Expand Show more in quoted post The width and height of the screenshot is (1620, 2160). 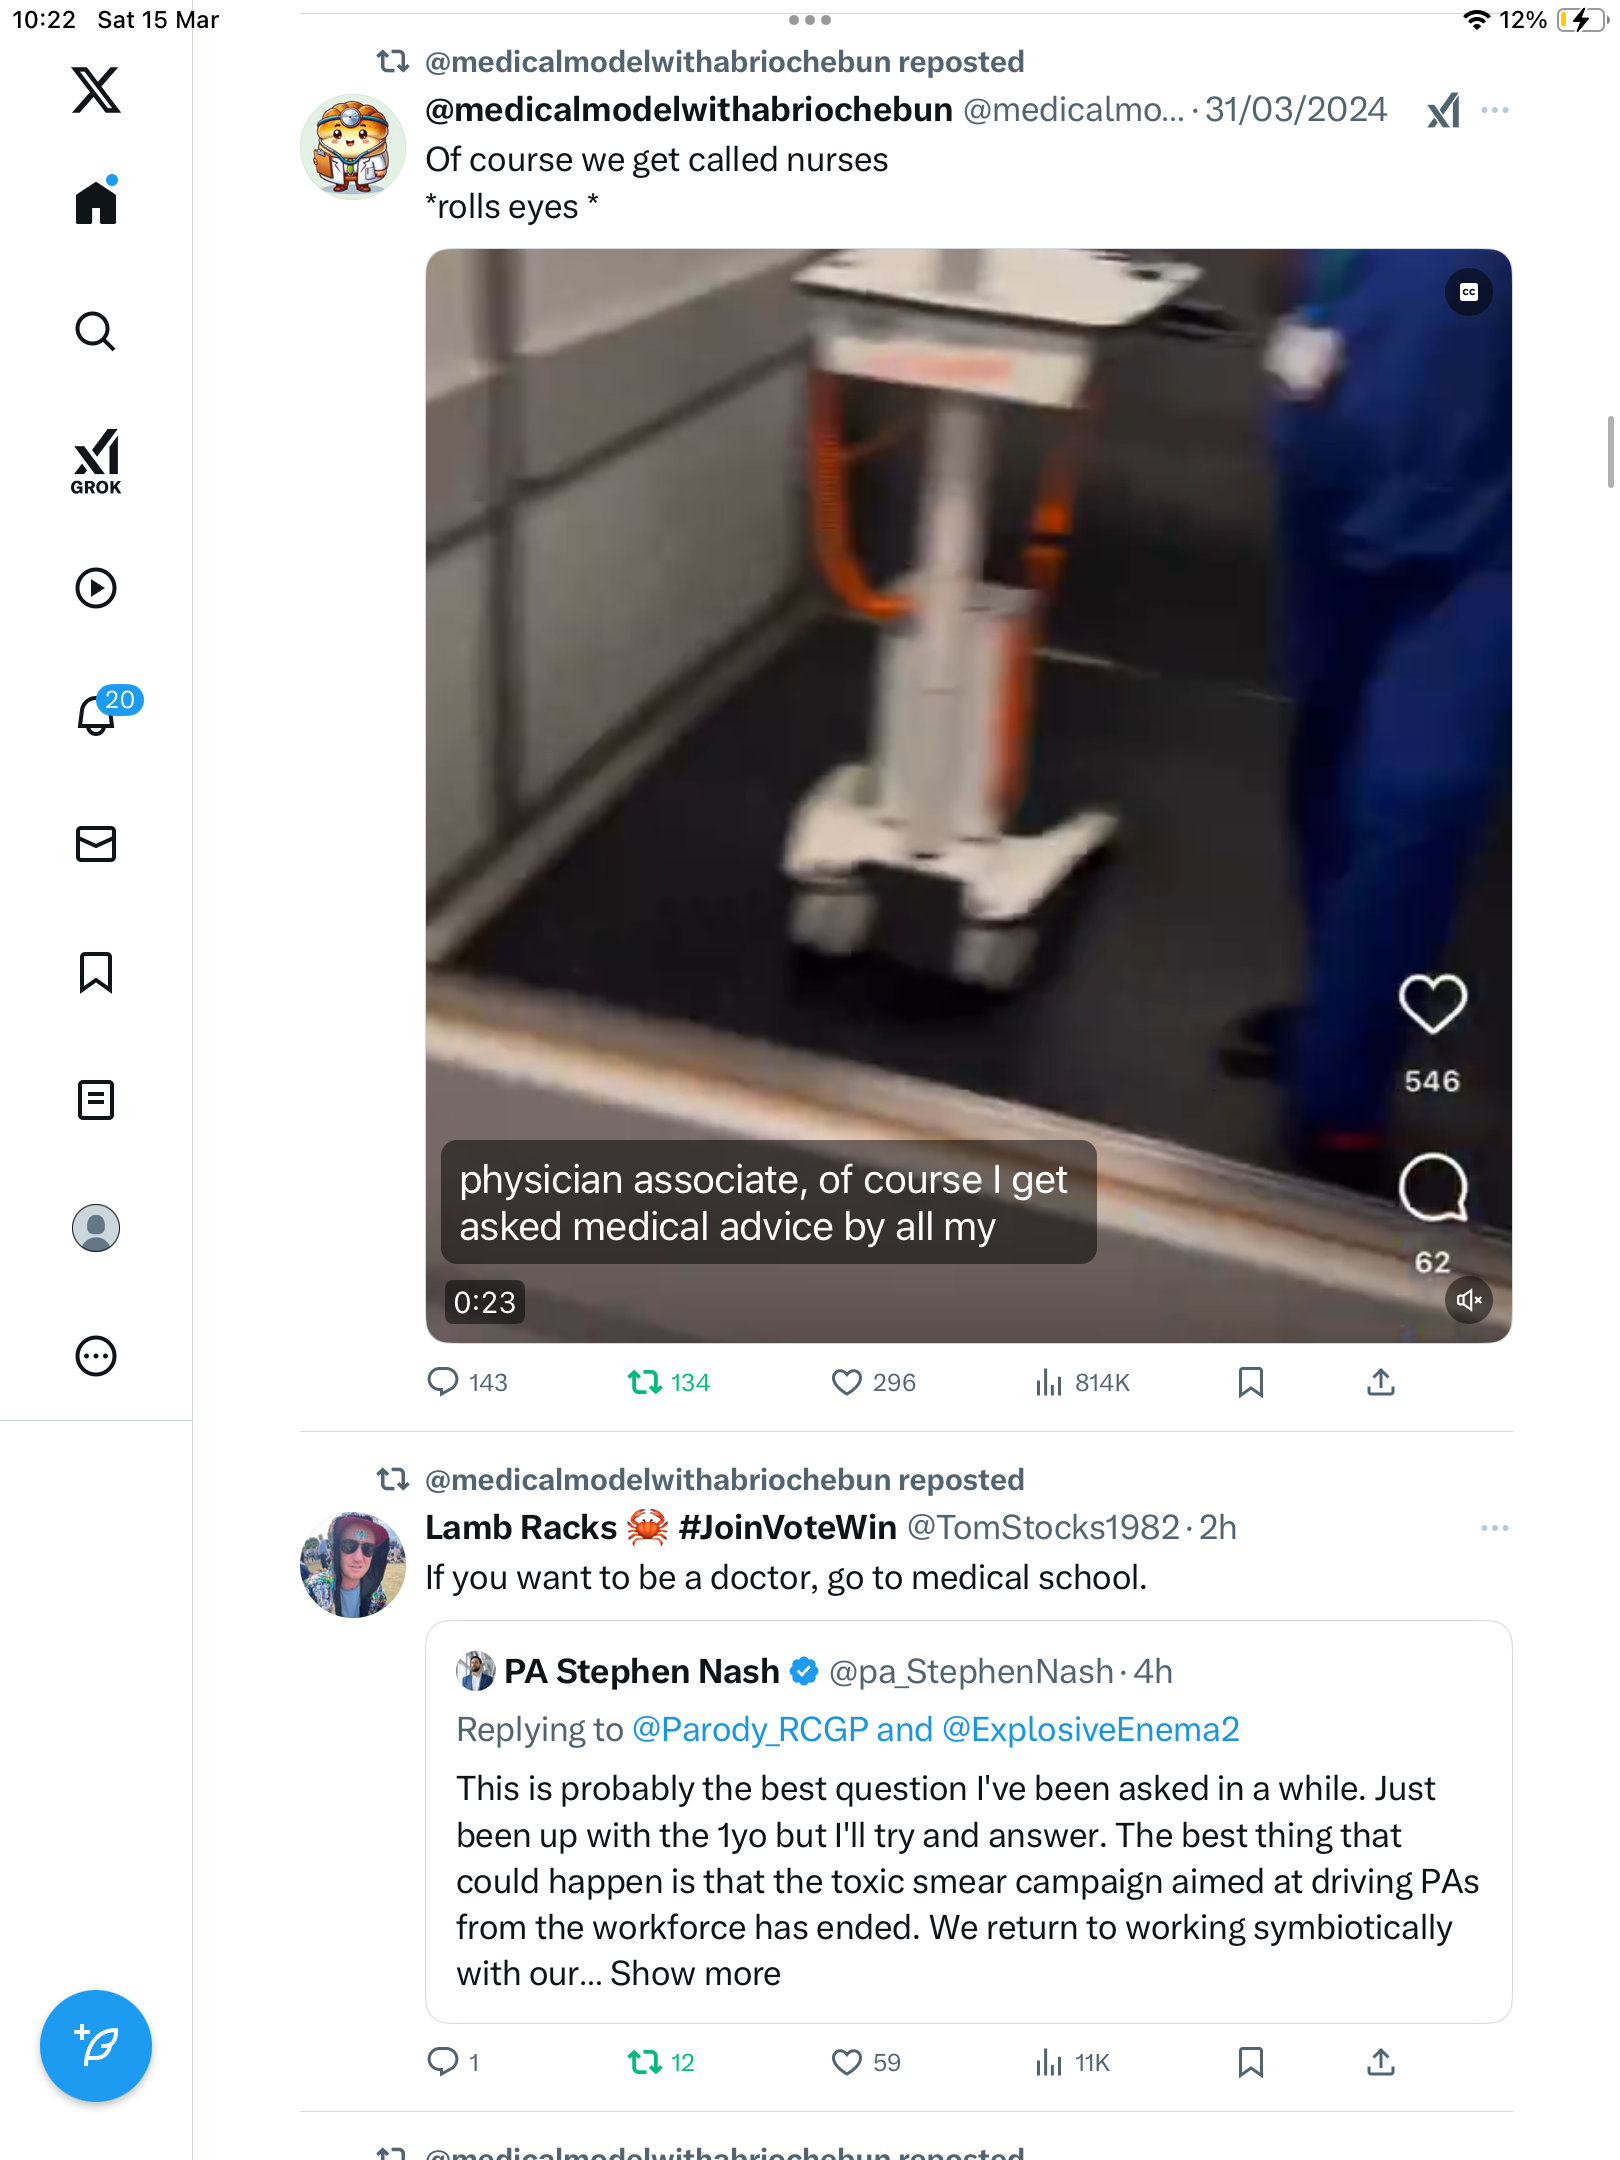(x=695, y=1974)
